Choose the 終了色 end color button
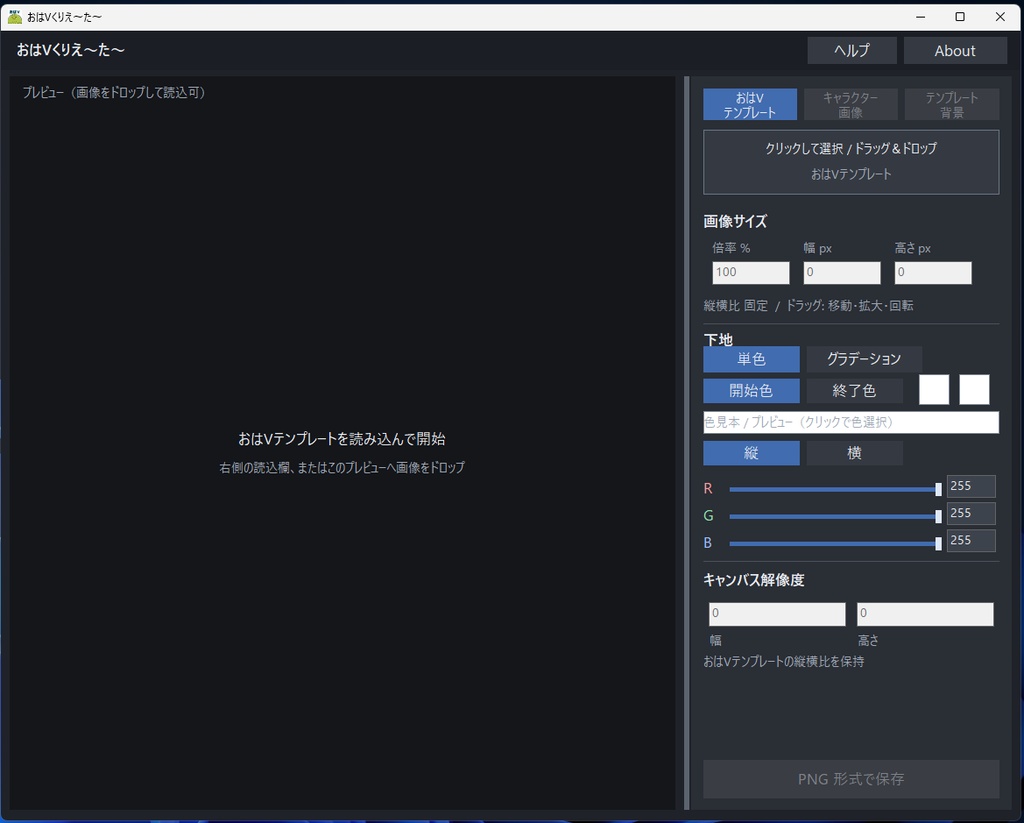 tap(854, 391)
